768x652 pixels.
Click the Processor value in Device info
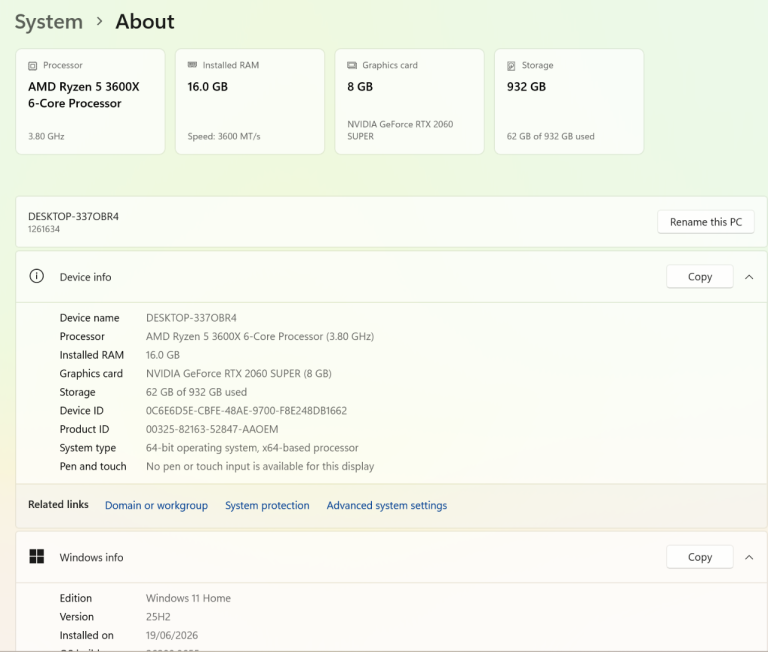pos(260,337)
